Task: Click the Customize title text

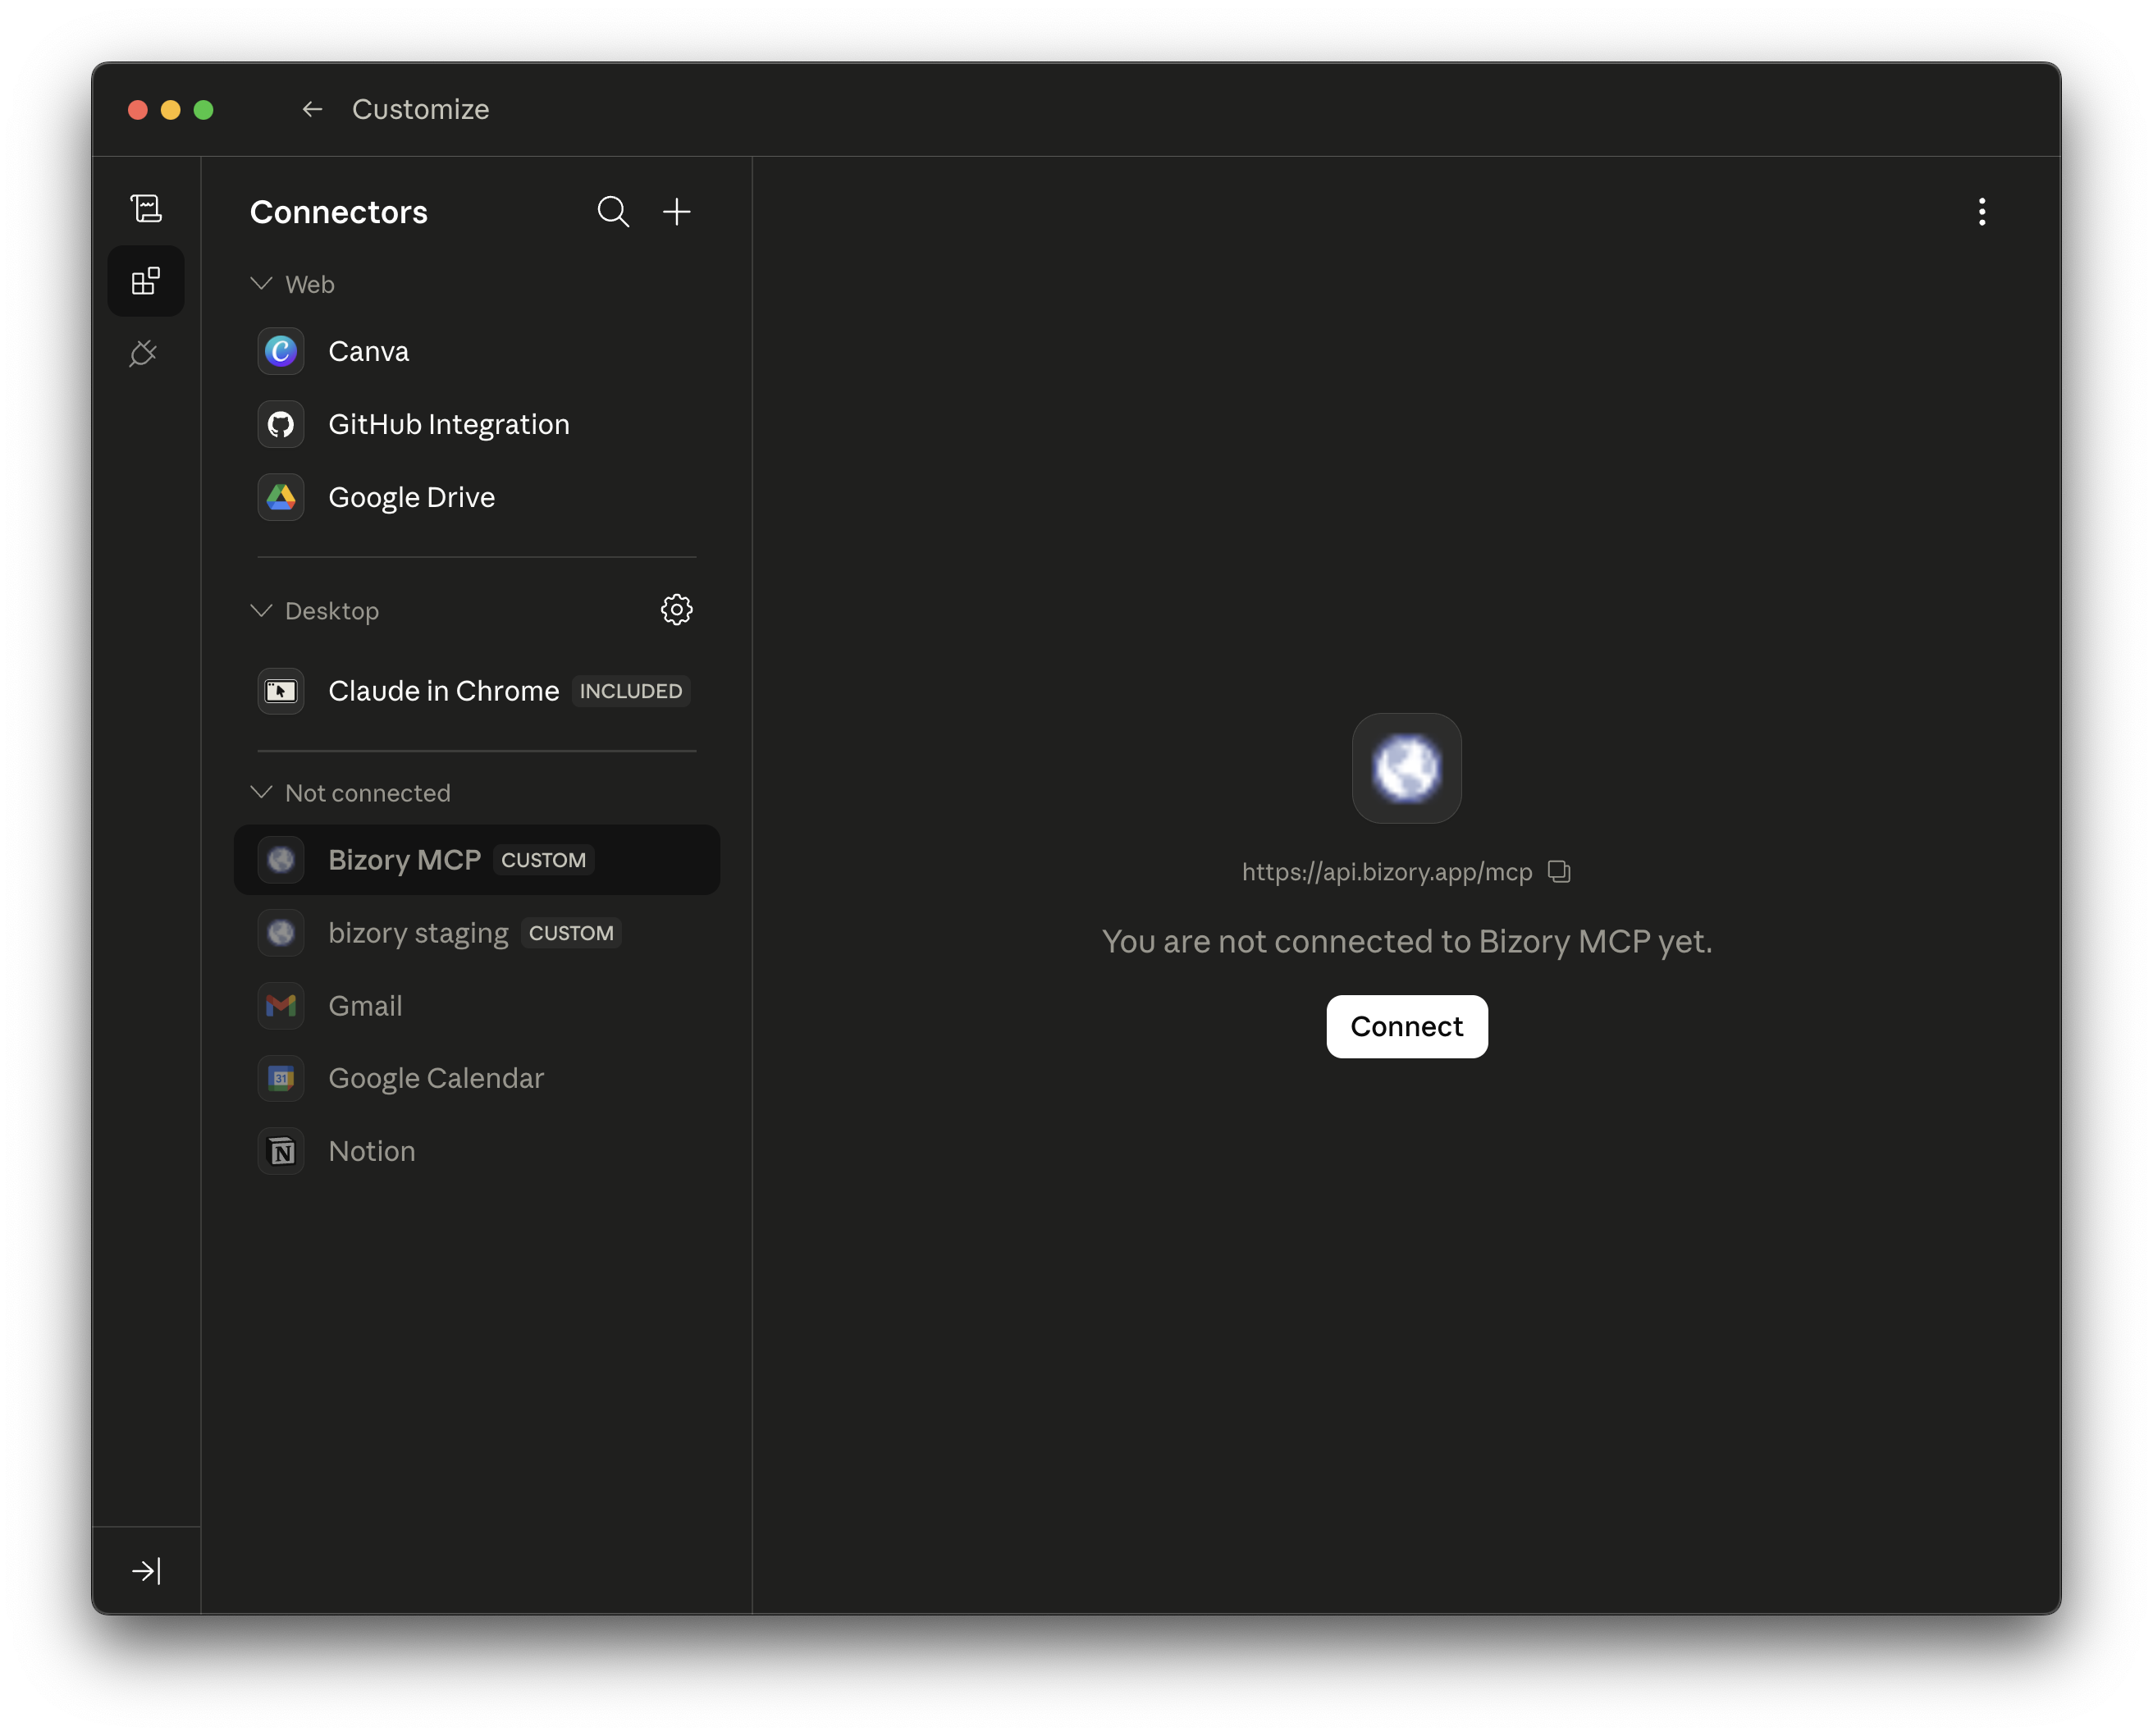Action: 420,109
